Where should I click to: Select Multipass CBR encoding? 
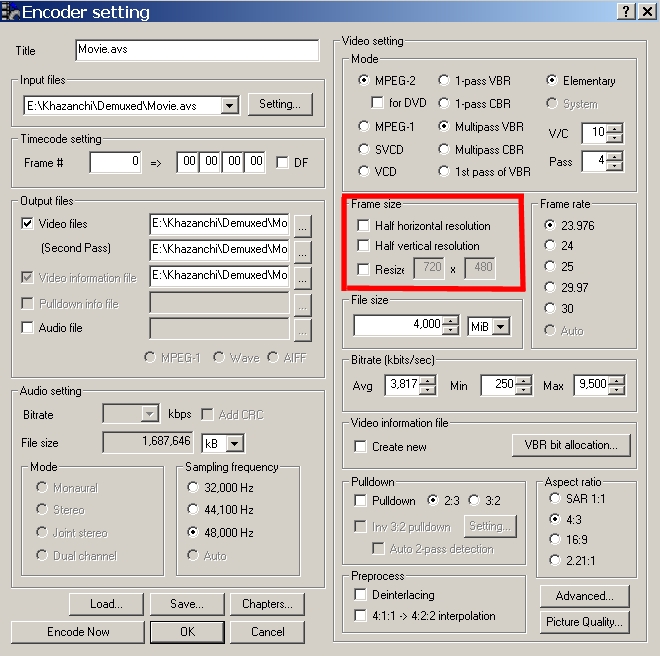click(x=444, y=149)
